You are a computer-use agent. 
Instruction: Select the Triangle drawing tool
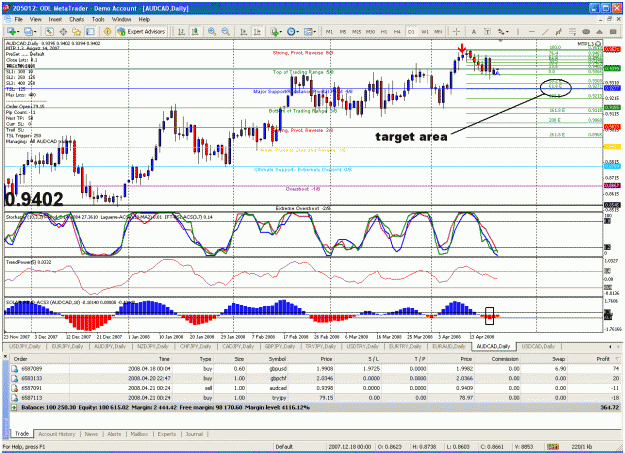(599, 32)
